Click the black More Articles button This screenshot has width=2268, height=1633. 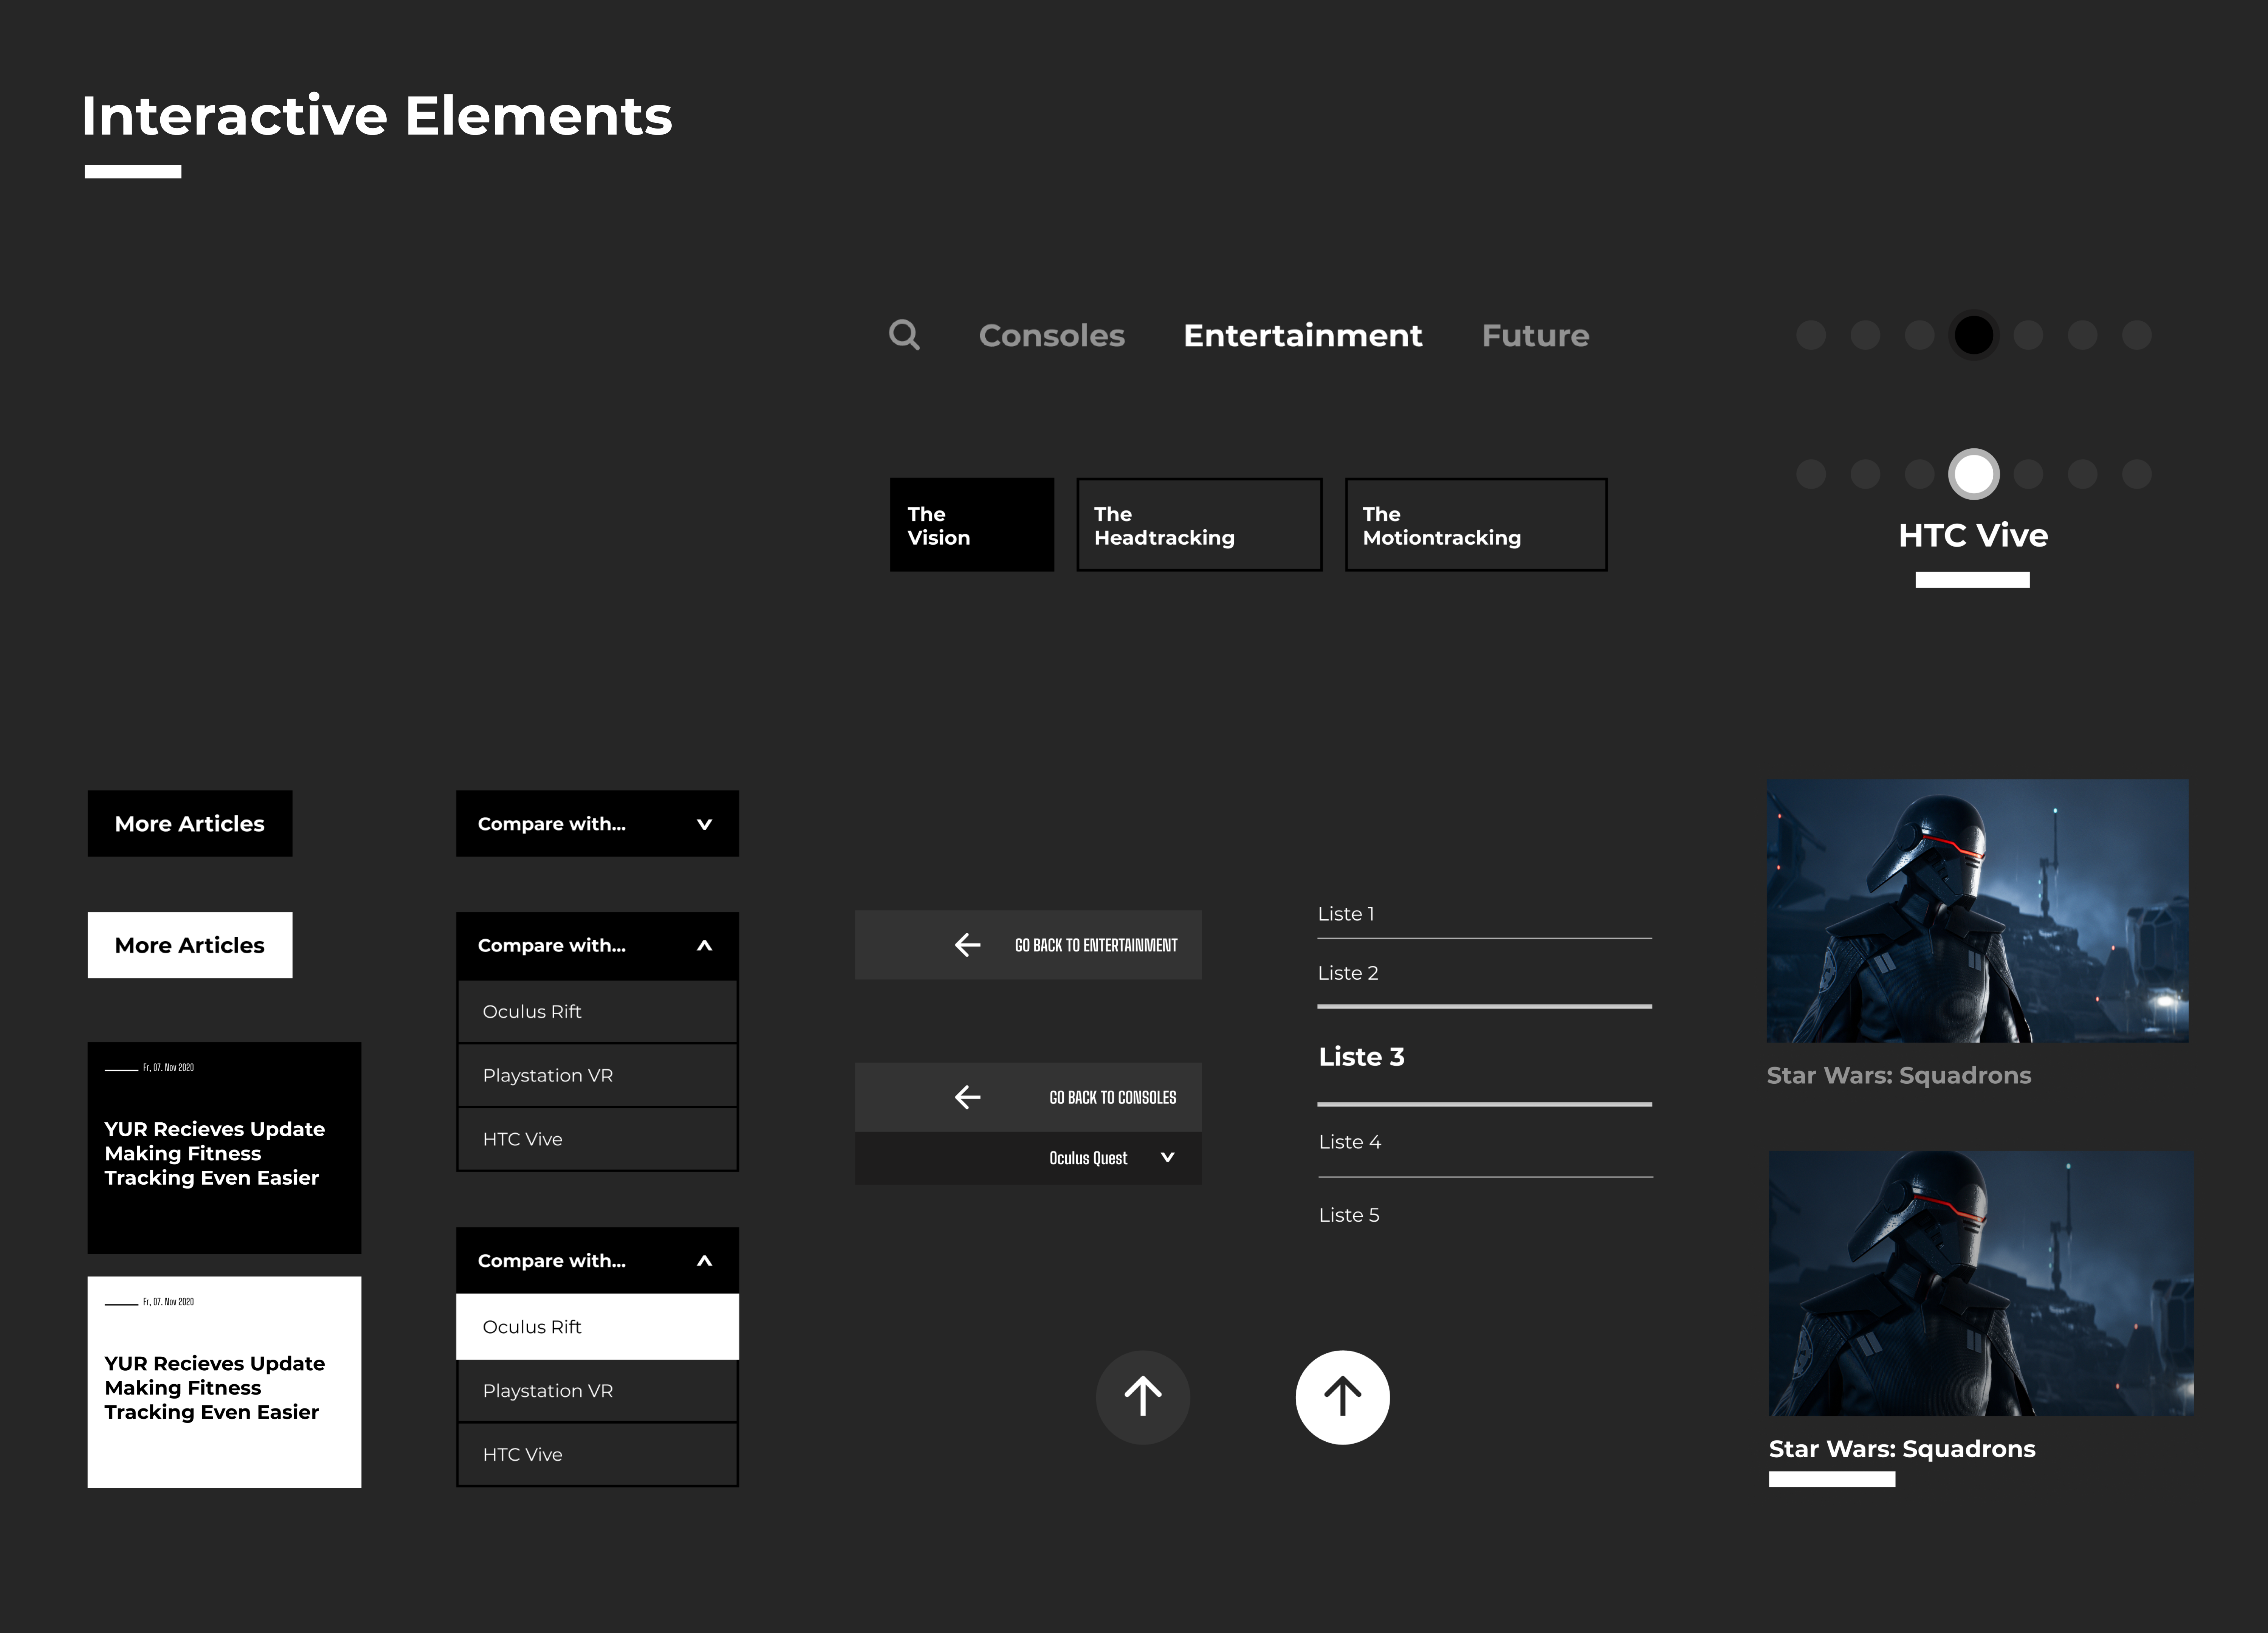click(x=190, y=824)
